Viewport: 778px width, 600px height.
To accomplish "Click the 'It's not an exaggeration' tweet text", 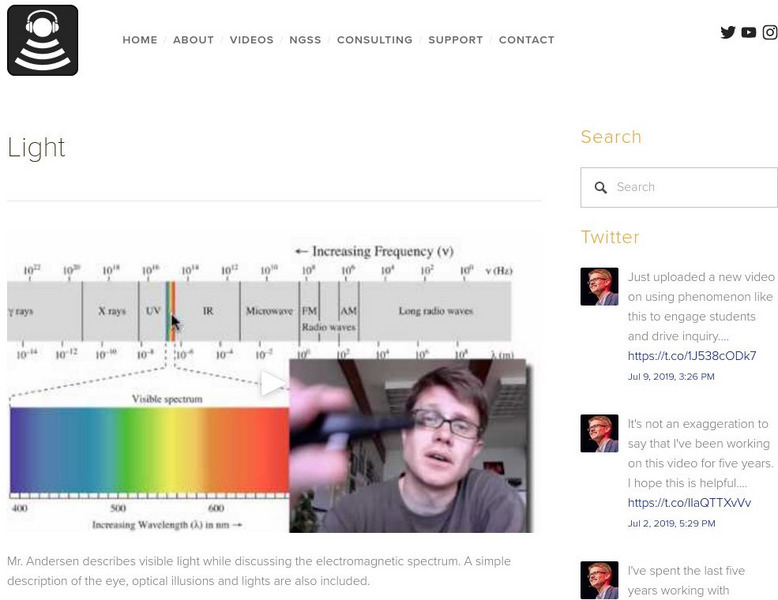I will pos(701,453).
